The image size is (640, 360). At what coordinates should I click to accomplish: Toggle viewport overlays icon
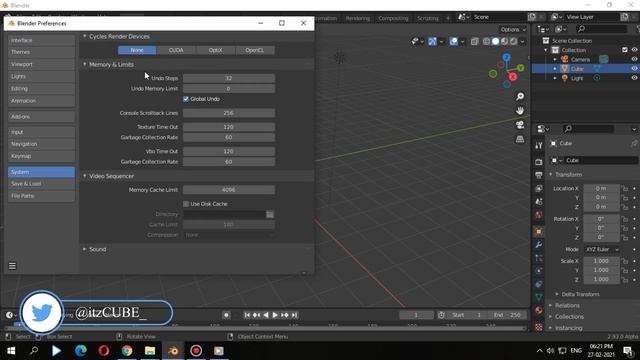pos(453,41)
